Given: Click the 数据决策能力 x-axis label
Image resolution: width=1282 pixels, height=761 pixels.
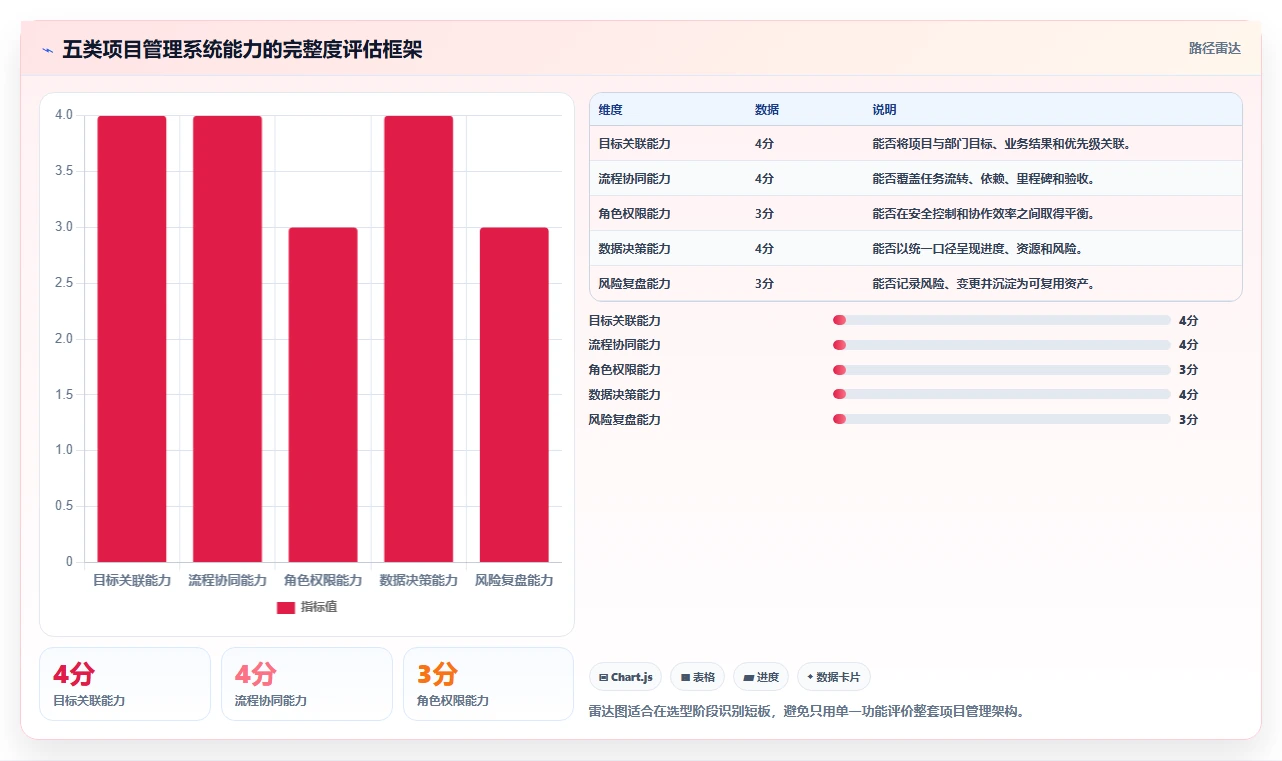Looking at the screenshot, I should [x=419, y=581].
